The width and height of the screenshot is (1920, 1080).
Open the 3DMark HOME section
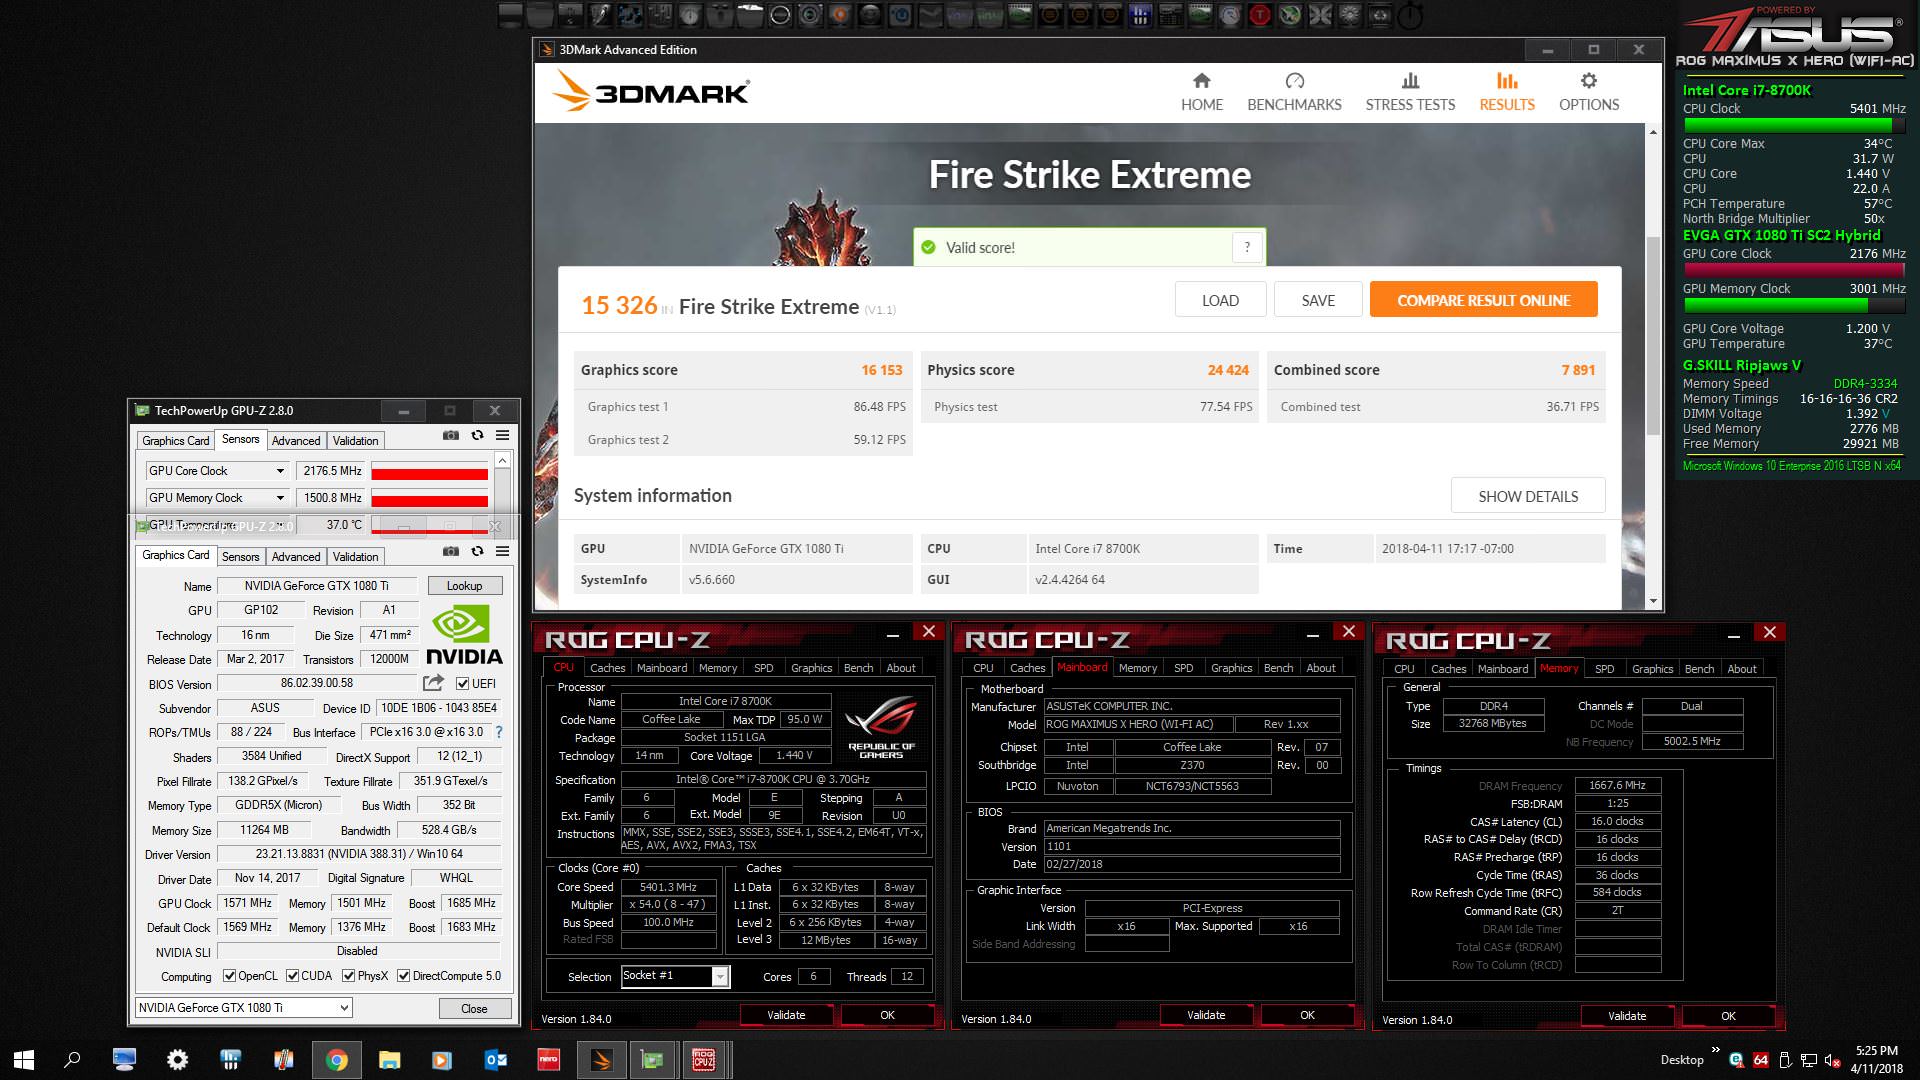coord(1201,92)
